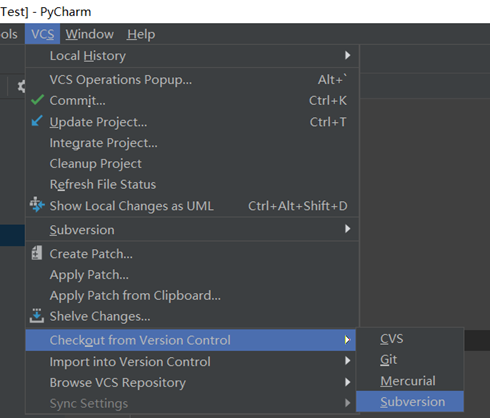Open the partially visible Tools menu

point(9,34)
